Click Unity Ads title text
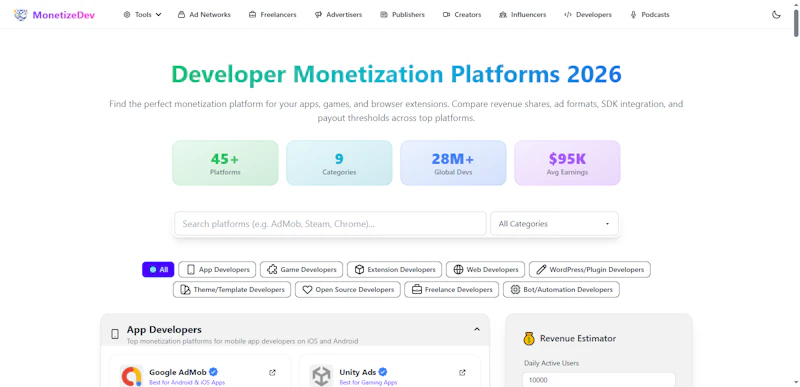The image size is (800, 387). (358, 372)
